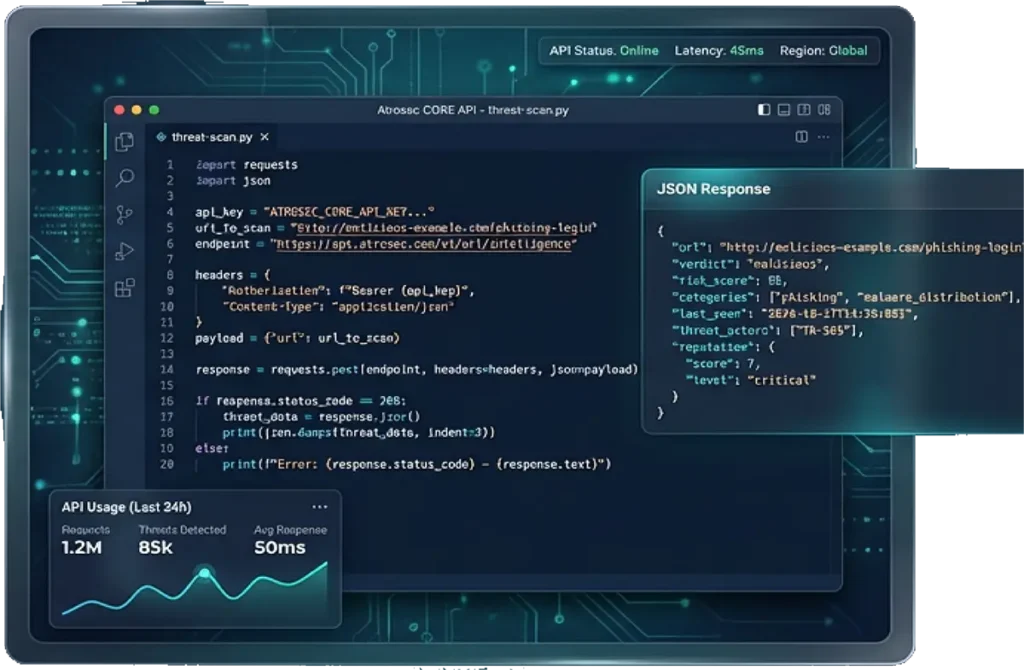Screen dimensions: 1024x670
Task: Toggle the primary sidebar layout icon
Action: 765,110
